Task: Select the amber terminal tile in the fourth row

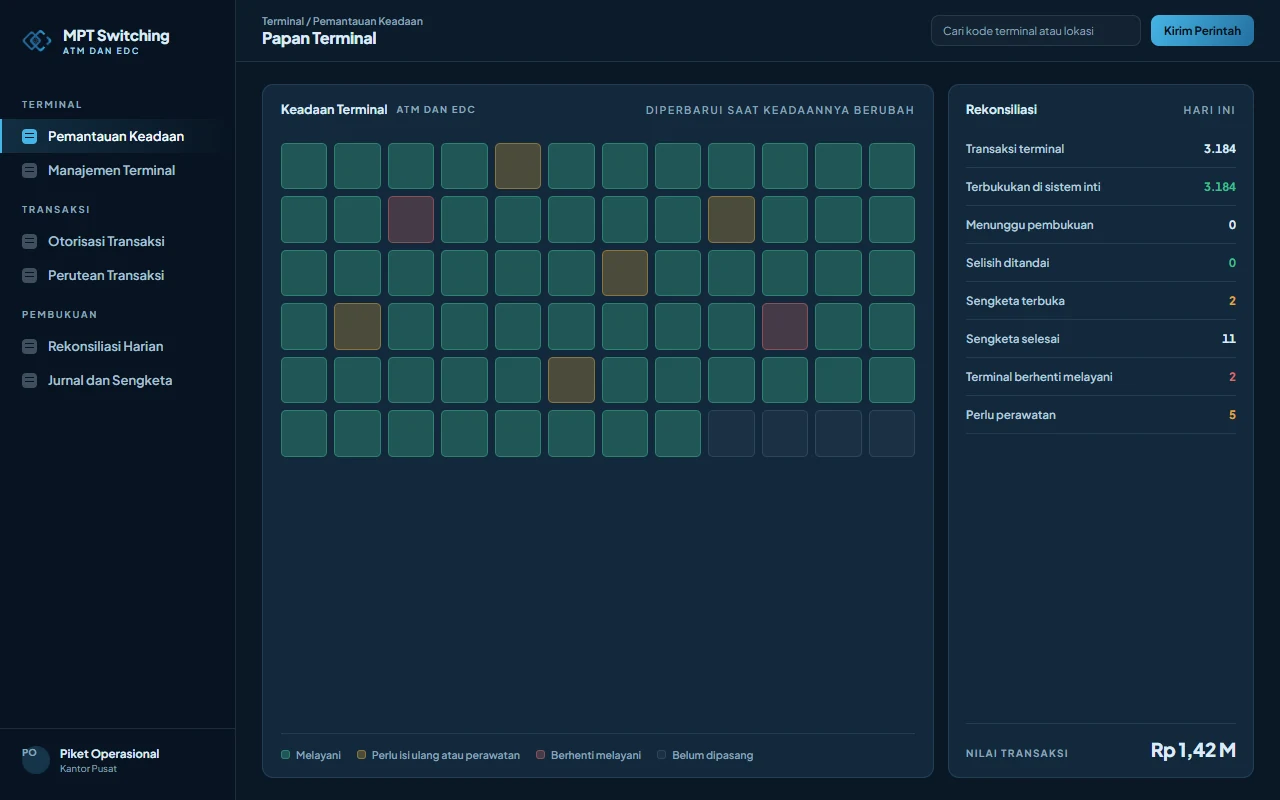Action: click(357, 326)
